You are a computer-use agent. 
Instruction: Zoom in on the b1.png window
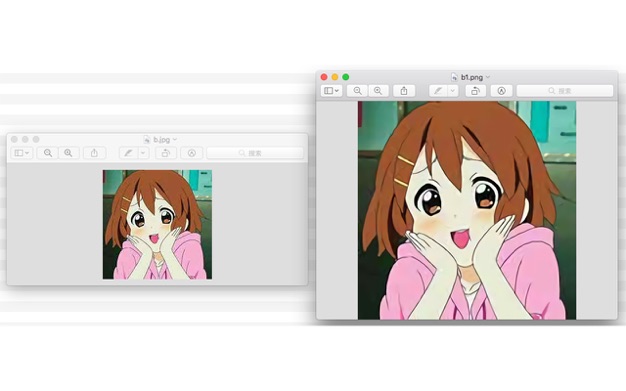tap(378, 91)
